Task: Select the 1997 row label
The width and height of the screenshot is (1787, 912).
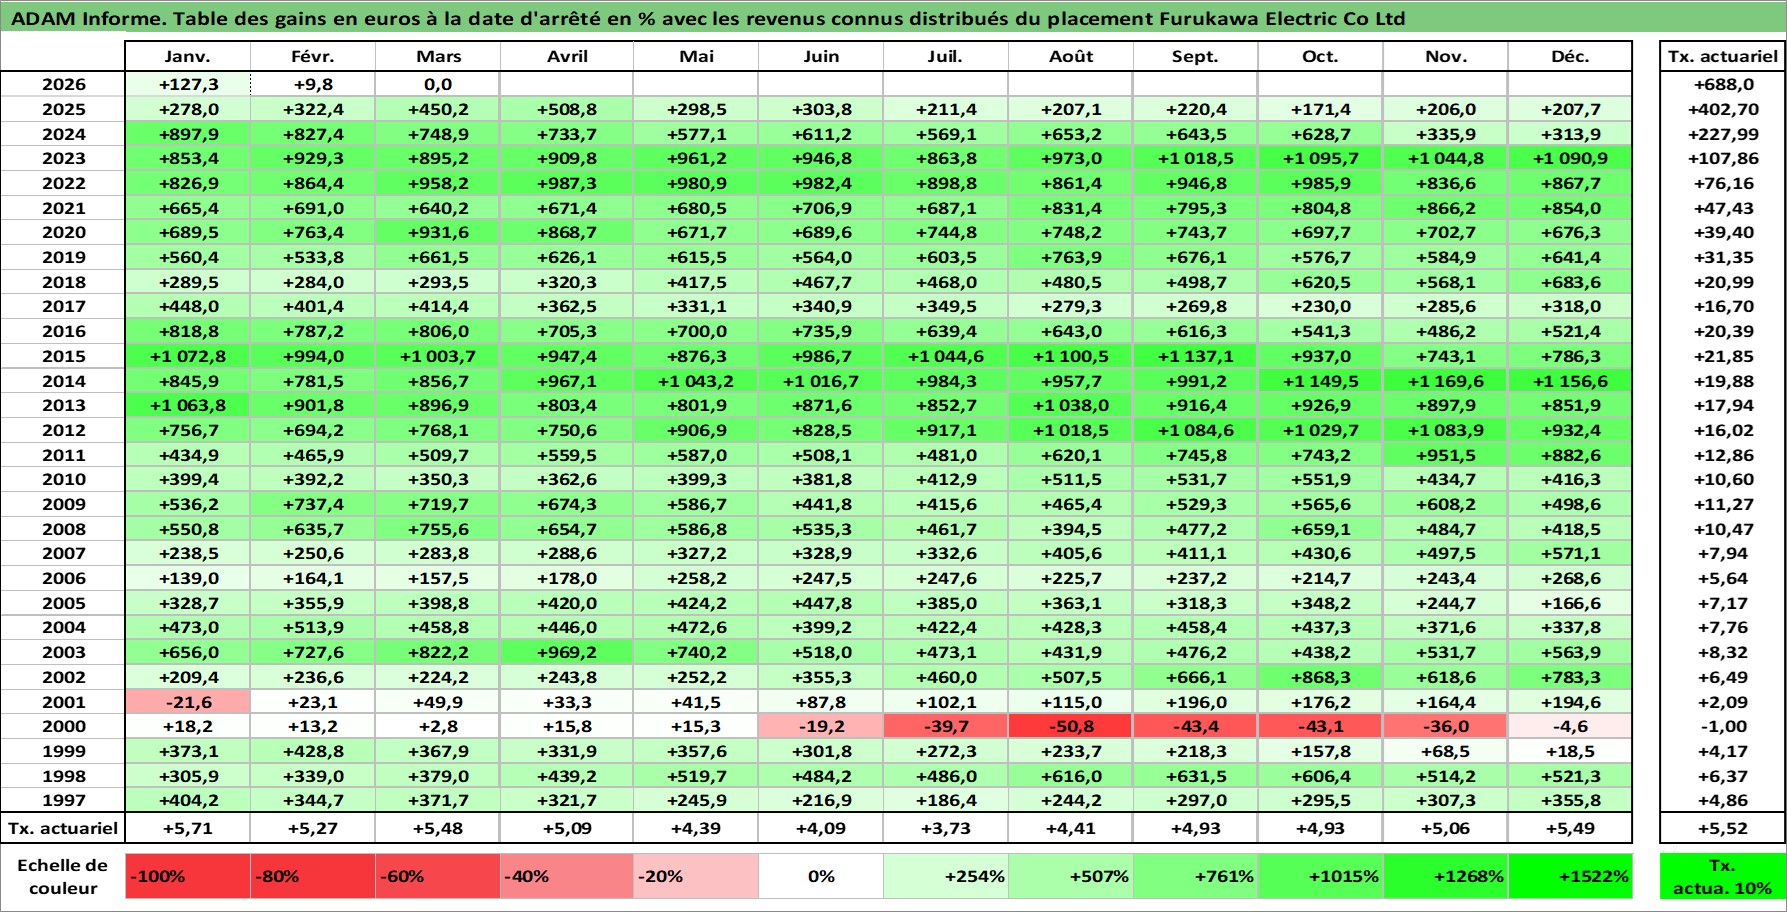Action: coord(63,800)
